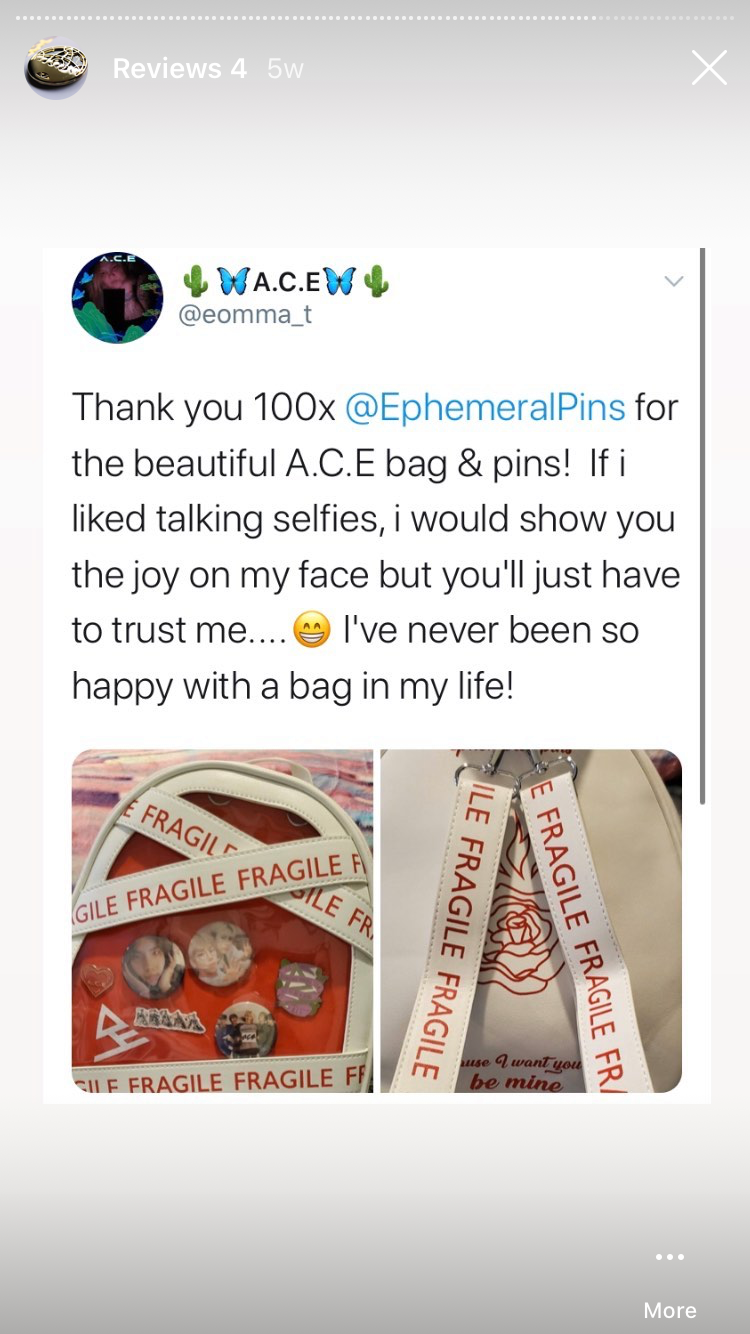This screenshot has width=750, height=1334.
Task: Open the three-dots More options icon
Action: (x=670, y=1257)
